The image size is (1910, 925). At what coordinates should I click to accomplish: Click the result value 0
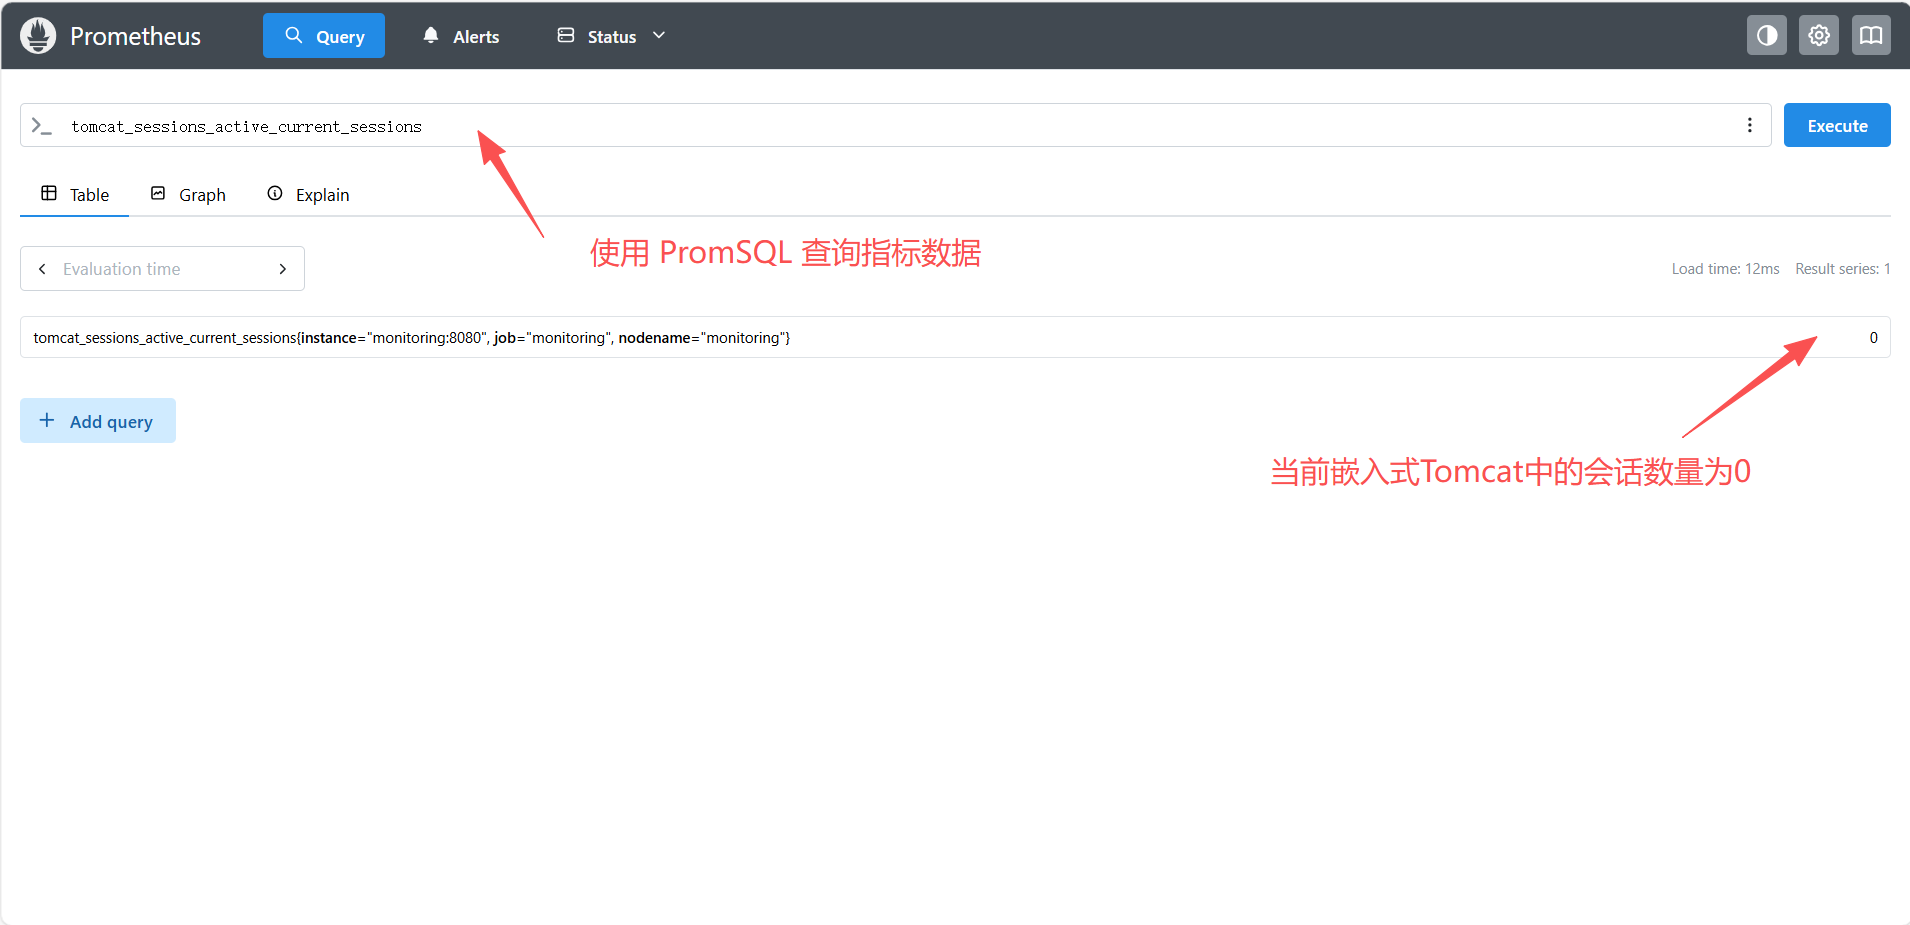tap(1873, 338)
